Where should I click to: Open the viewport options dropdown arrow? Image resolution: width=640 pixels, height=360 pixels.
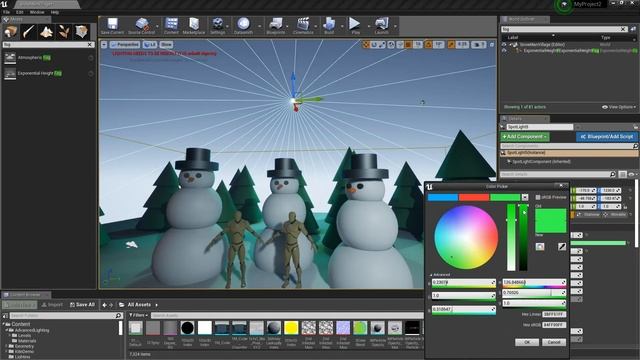pyautogui.click(x=104, y=44)
